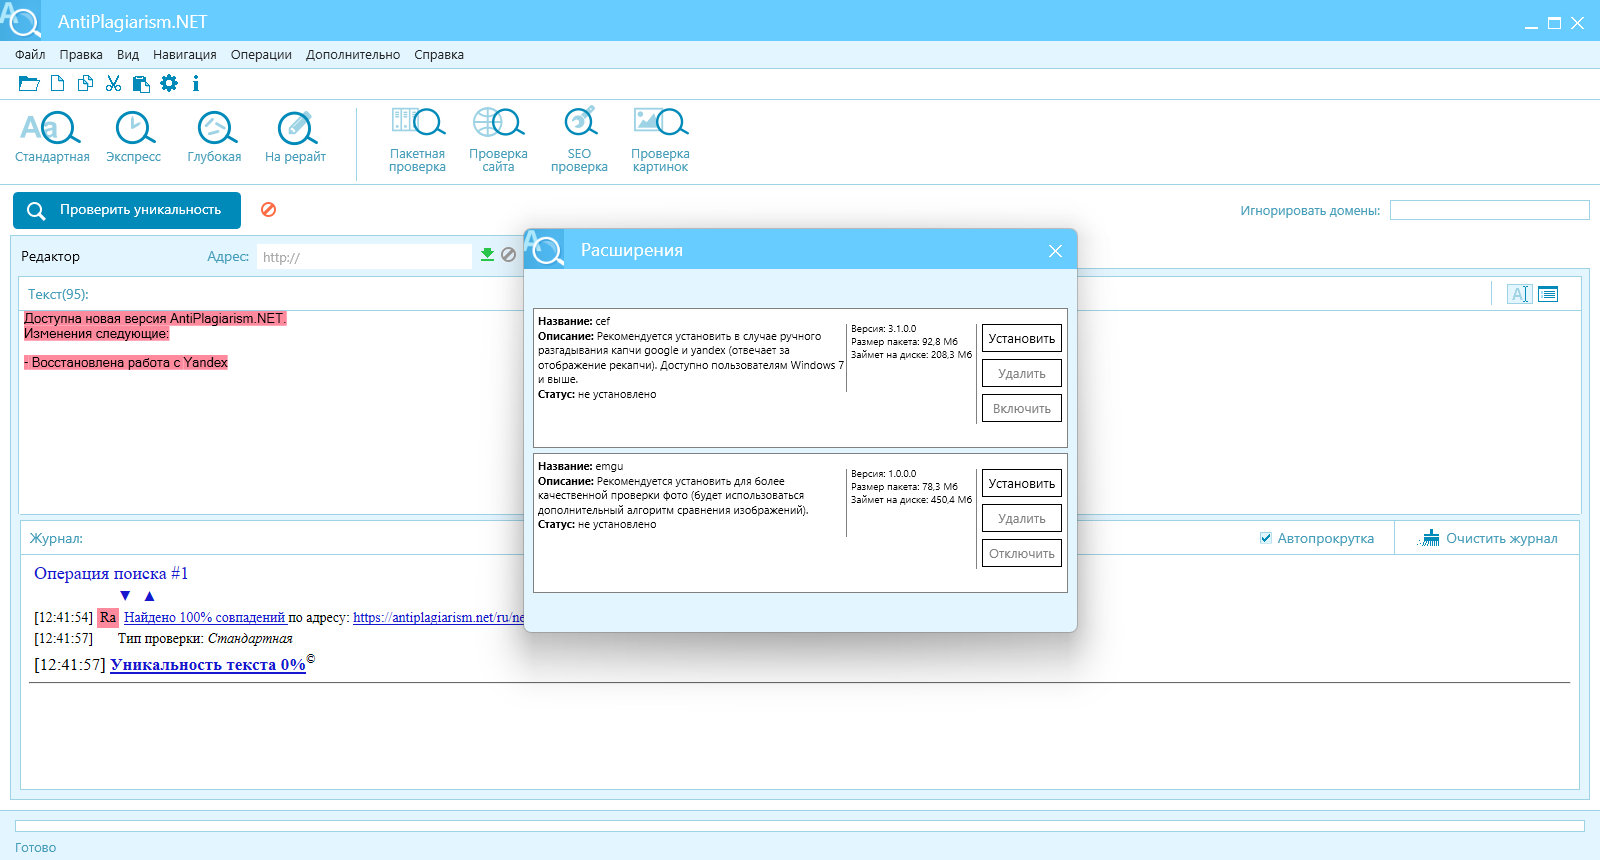The height and width of the screenshot is (860, 1600).
Task: Click the bottom progress bar
Action: pyautogui.click(x=800, y=826)
